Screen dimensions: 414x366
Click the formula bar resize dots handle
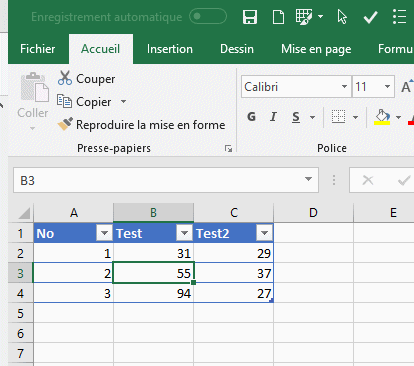tap(334, 180)
